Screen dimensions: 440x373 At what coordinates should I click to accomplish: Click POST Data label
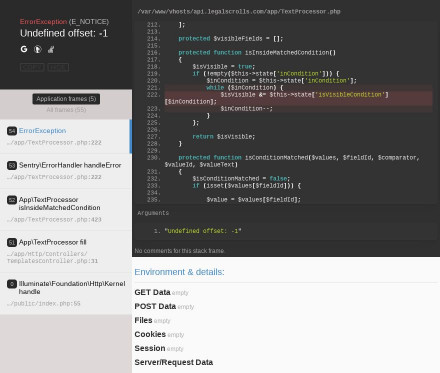(155, 306)
